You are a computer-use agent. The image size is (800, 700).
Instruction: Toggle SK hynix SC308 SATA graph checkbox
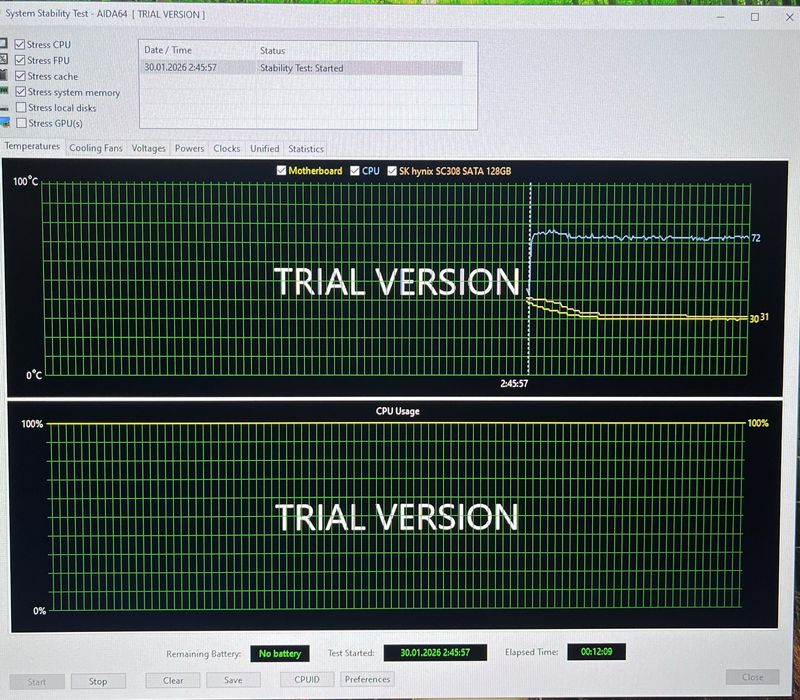click(392, 171)
